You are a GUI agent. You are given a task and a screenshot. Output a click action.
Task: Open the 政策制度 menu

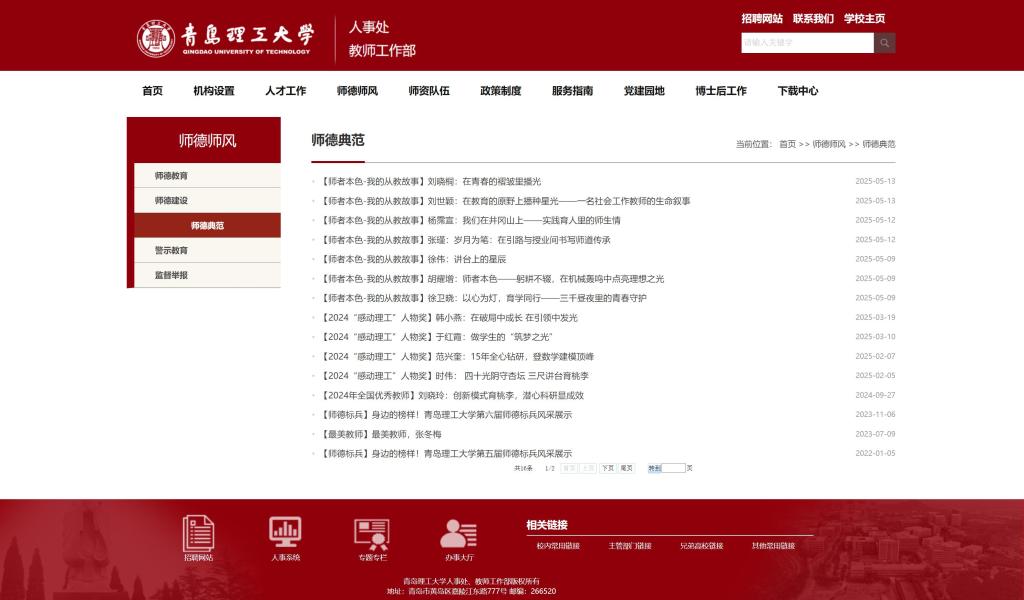click(x=501, y=91)
